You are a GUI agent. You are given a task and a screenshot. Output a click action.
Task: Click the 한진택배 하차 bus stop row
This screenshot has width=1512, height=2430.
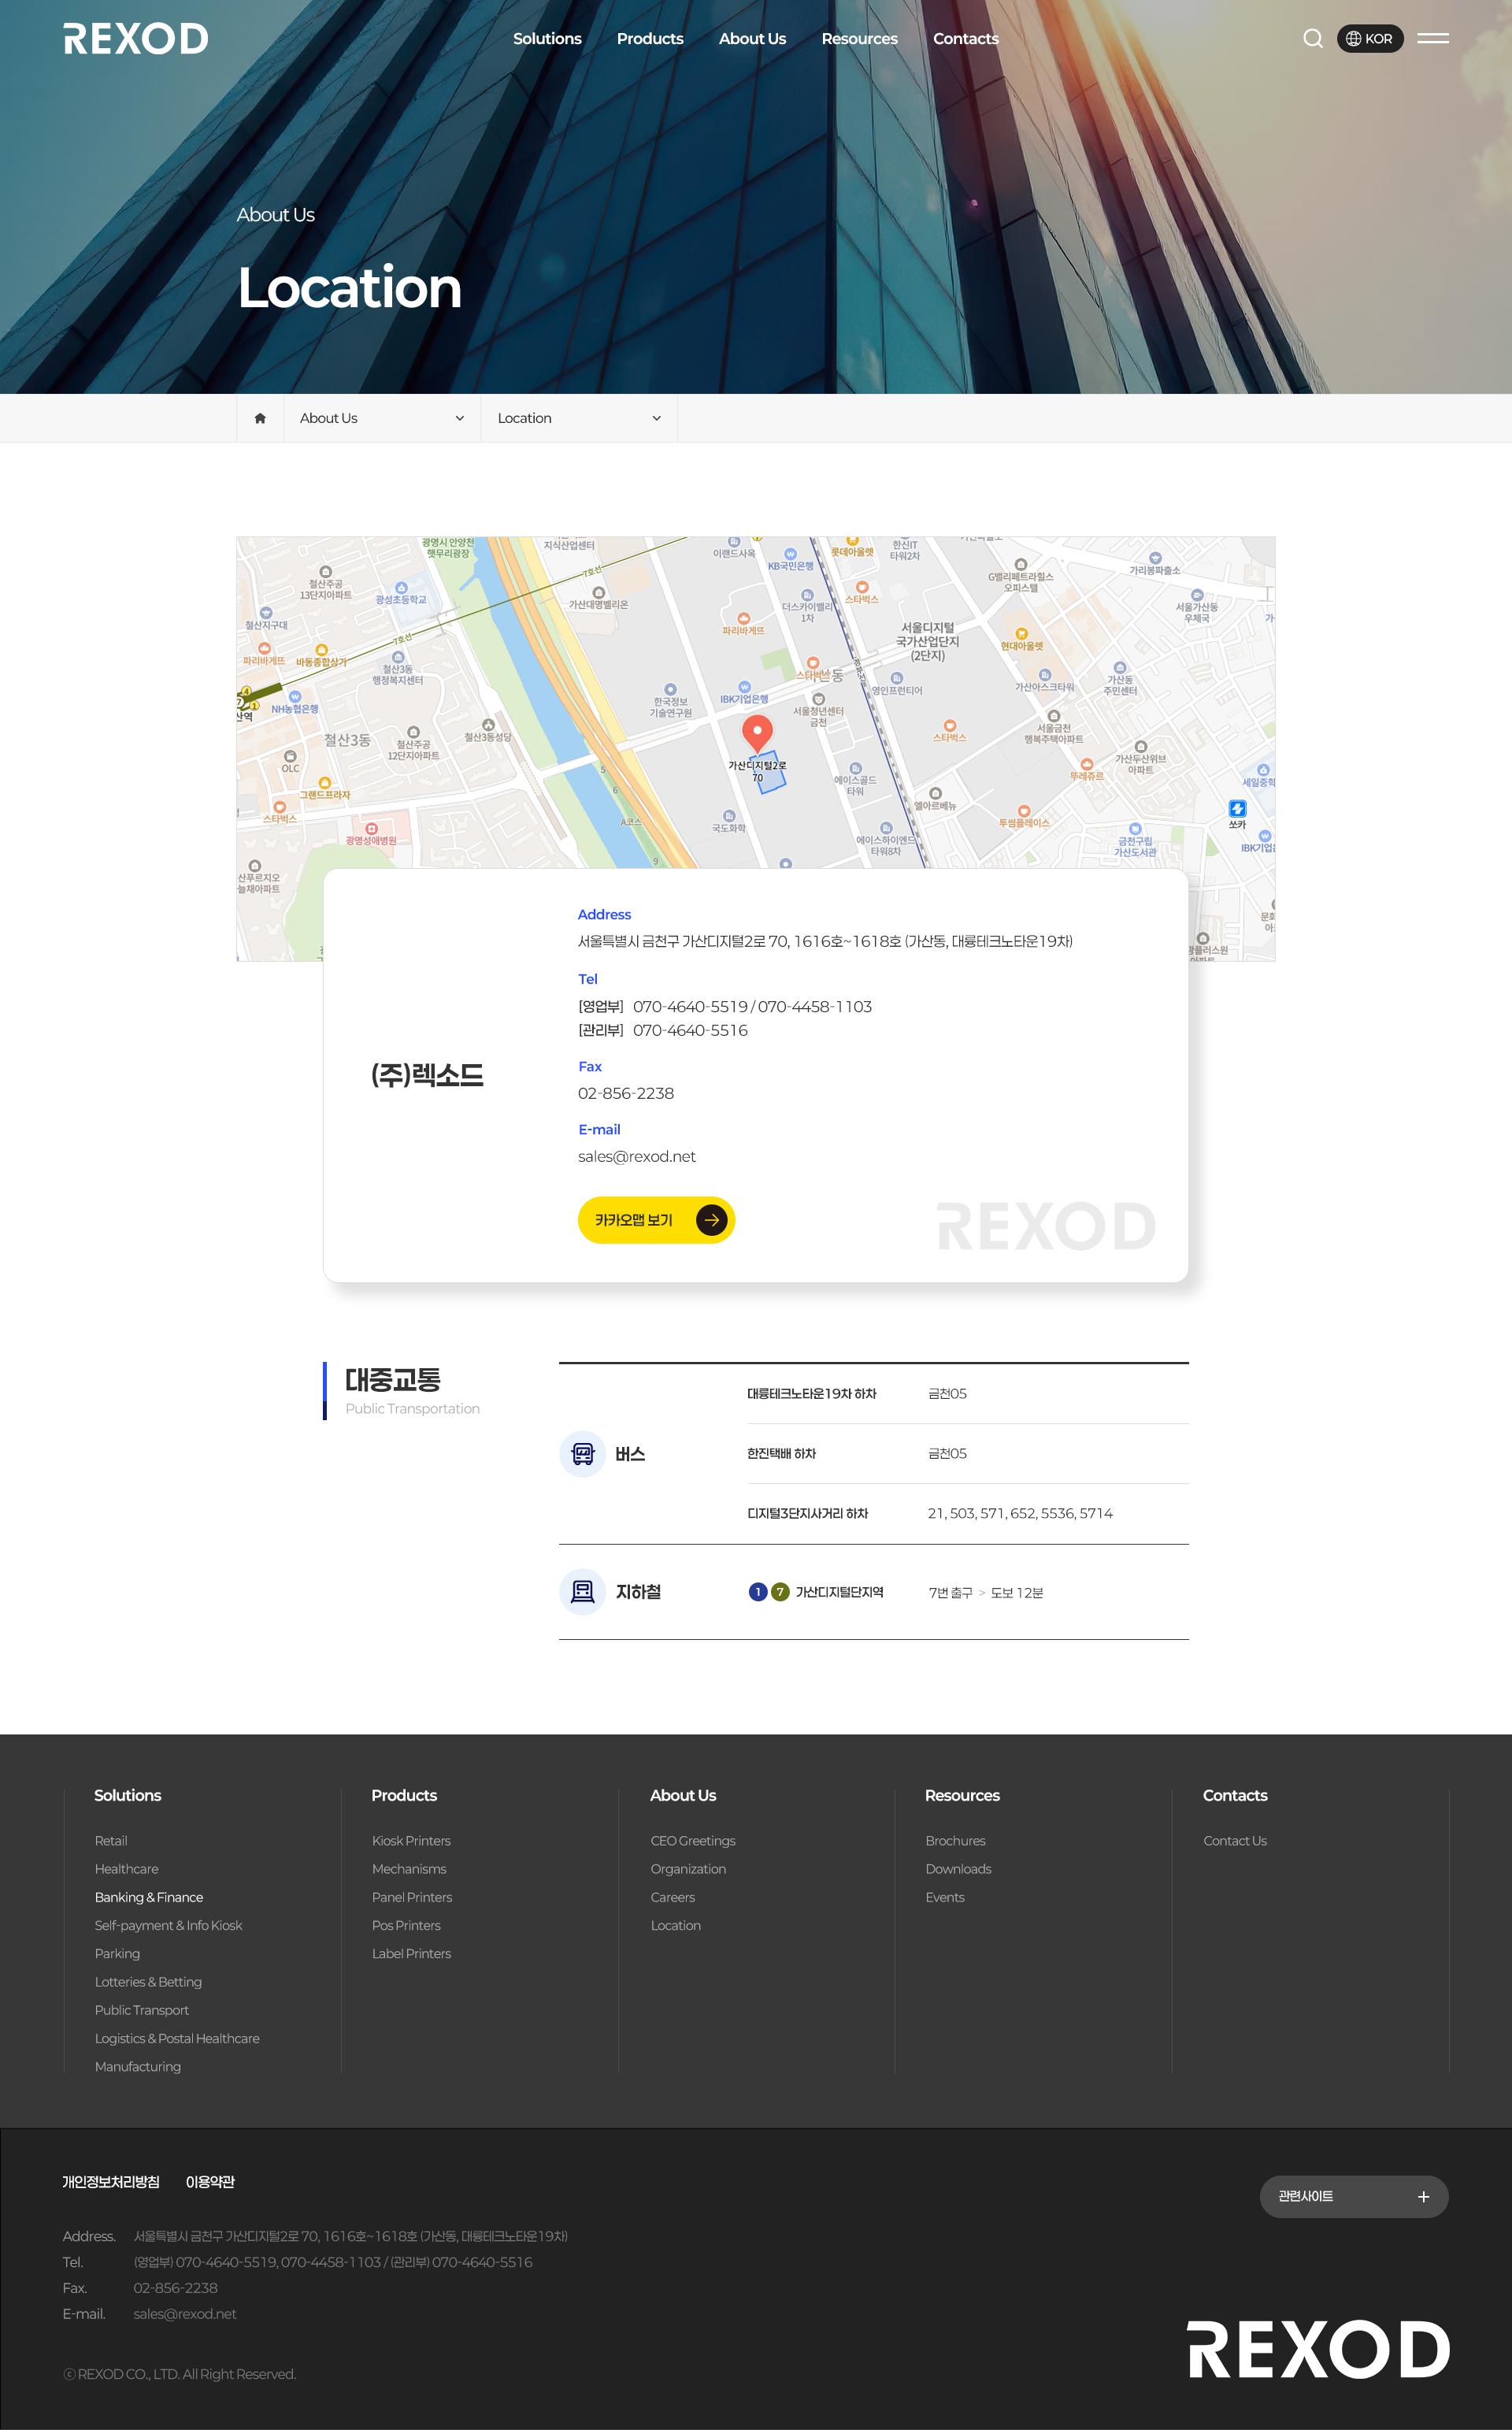968,1453
